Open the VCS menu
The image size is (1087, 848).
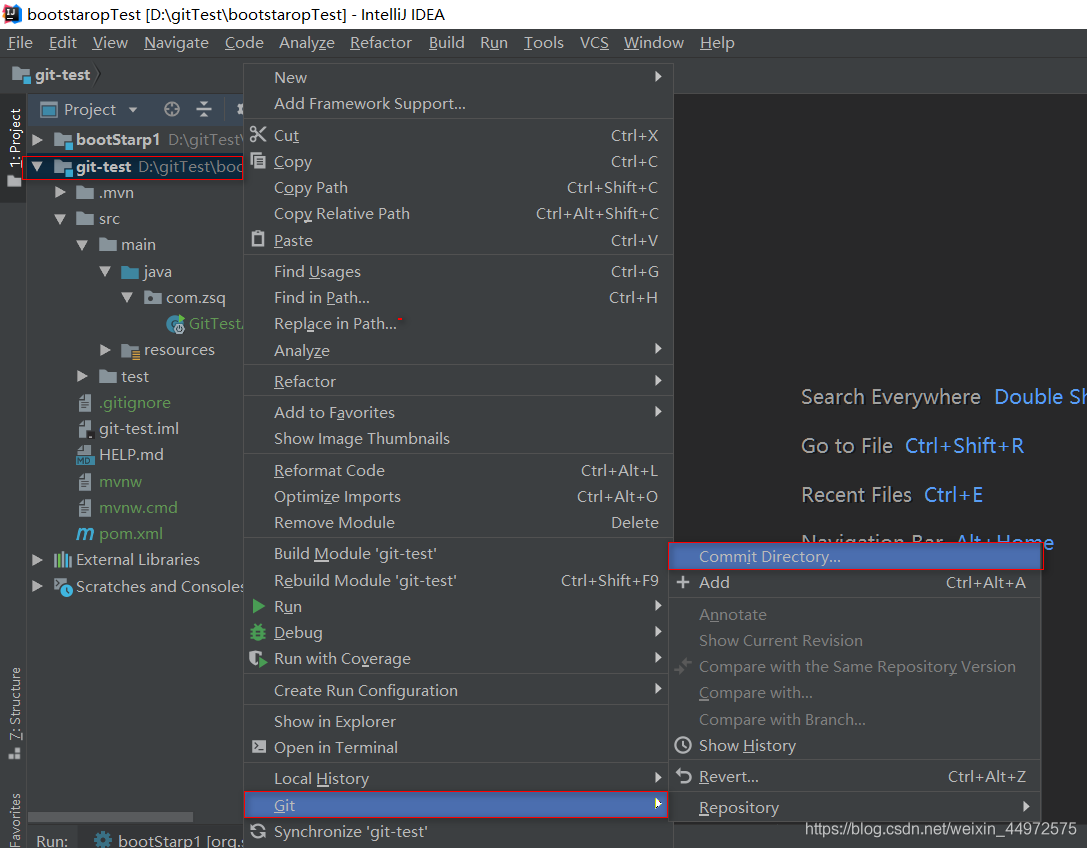point(594,42)
